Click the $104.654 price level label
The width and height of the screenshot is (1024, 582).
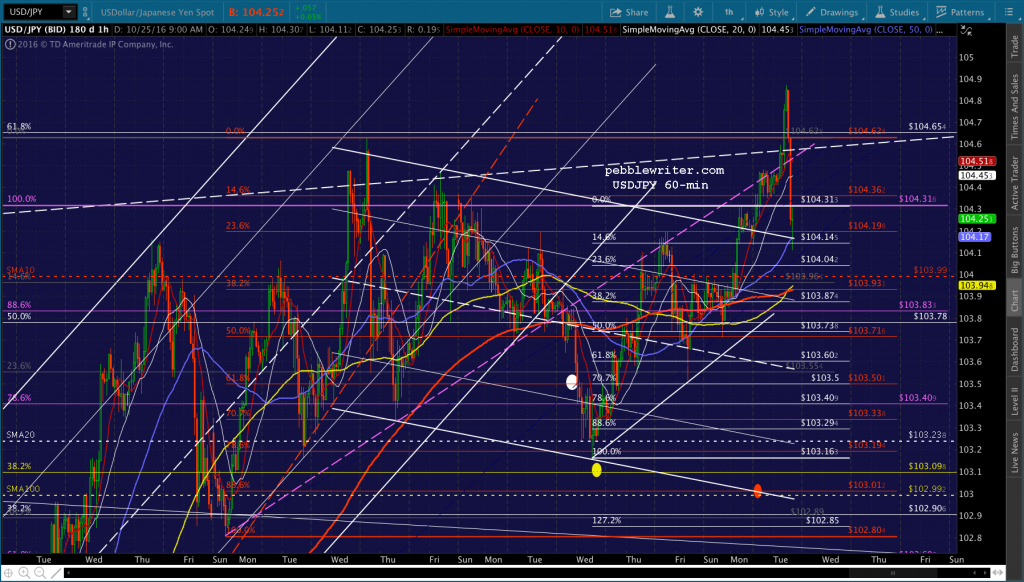pyautogui.click(x=927, y=126)
